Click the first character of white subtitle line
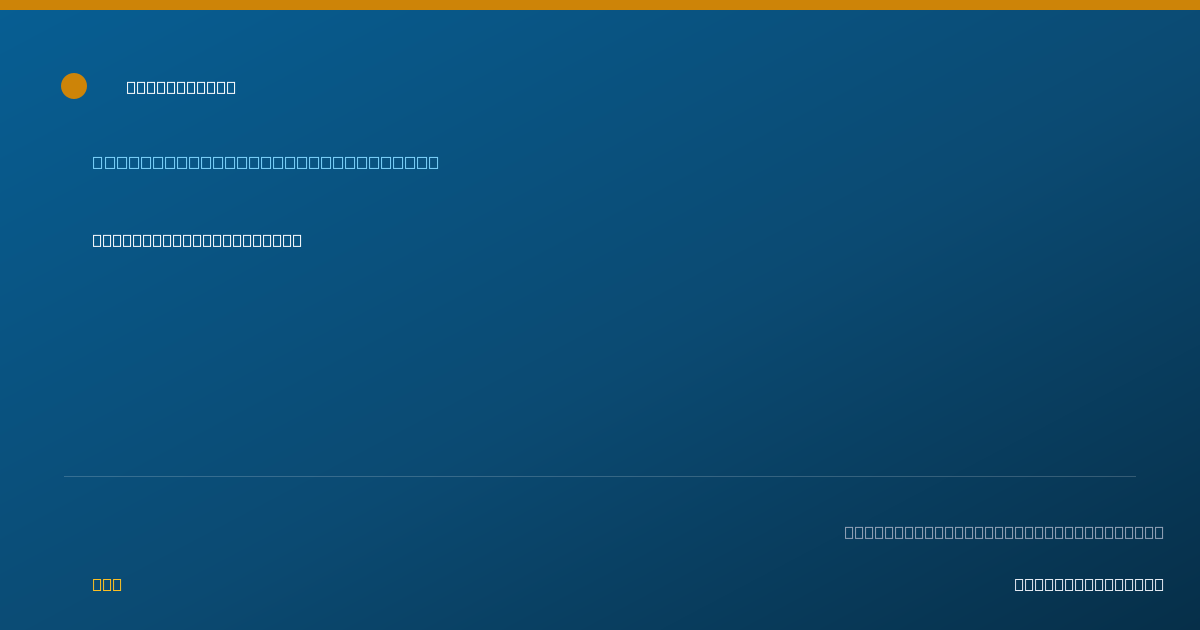The image size is (1200, 630). pyautogui.click(x=97, y=240)
